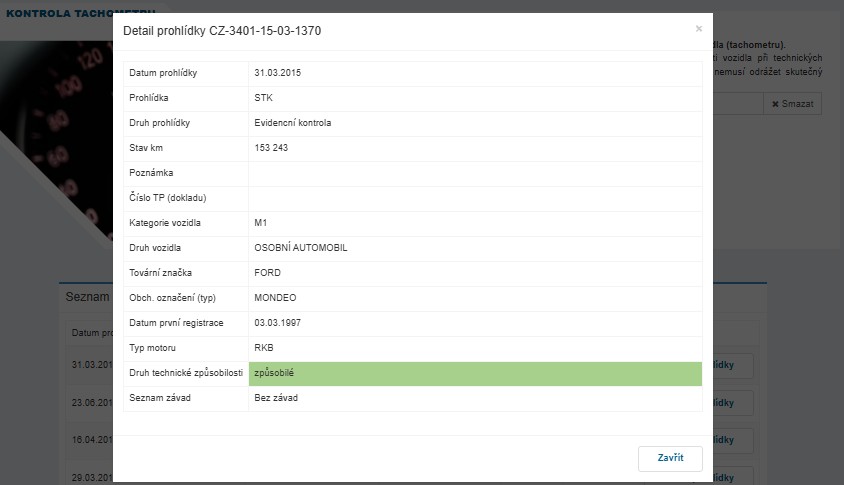Click the Druh prohlídky label
844x485 pixels.
pos(159,123)
